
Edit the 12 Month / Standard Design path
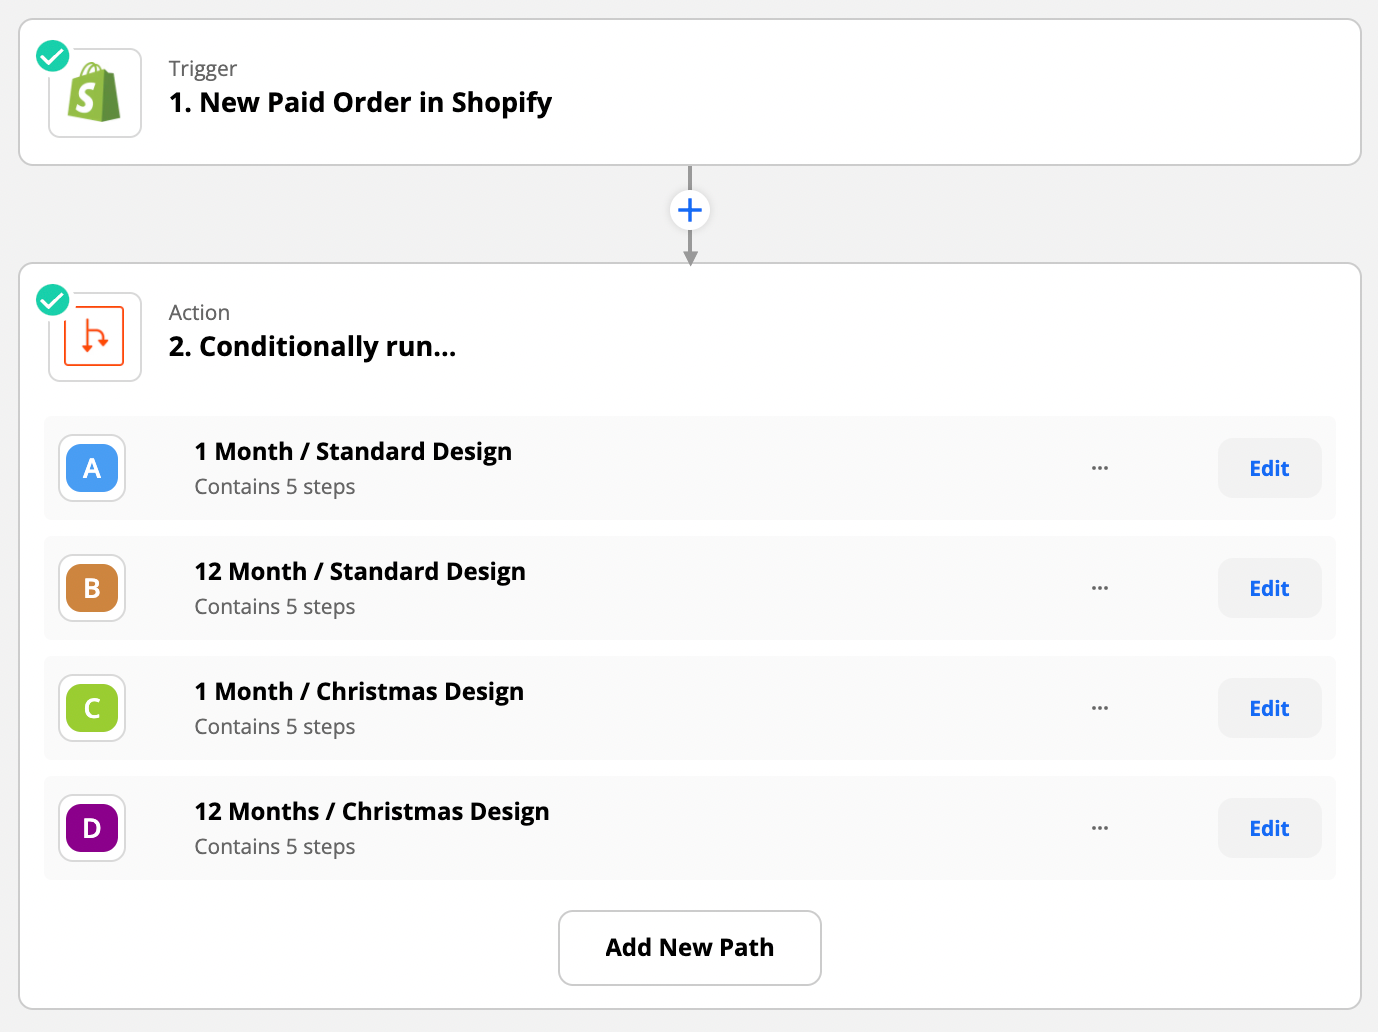tap(1269, 588)
